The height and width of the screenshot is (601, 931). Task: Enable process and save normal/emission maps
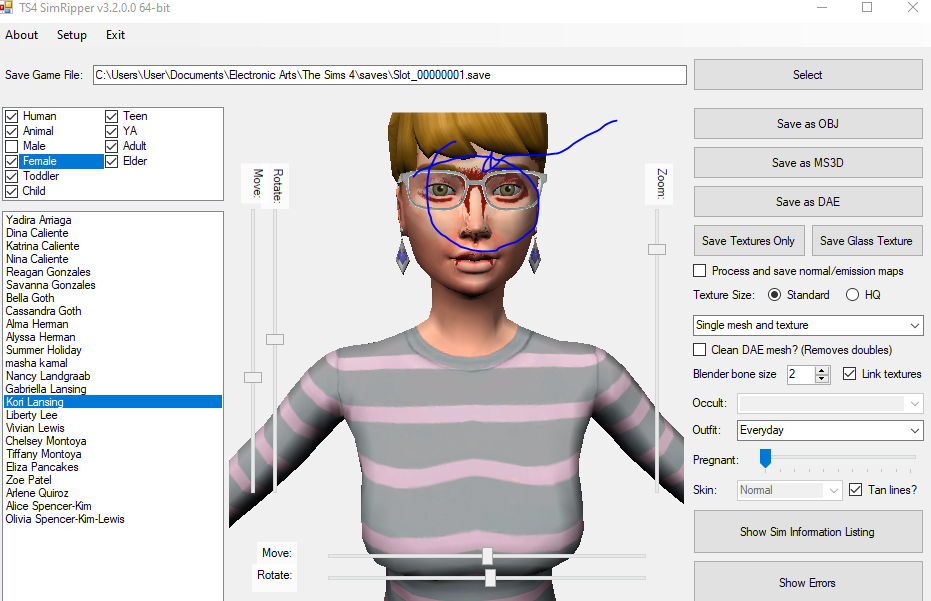tap(698, 270)
